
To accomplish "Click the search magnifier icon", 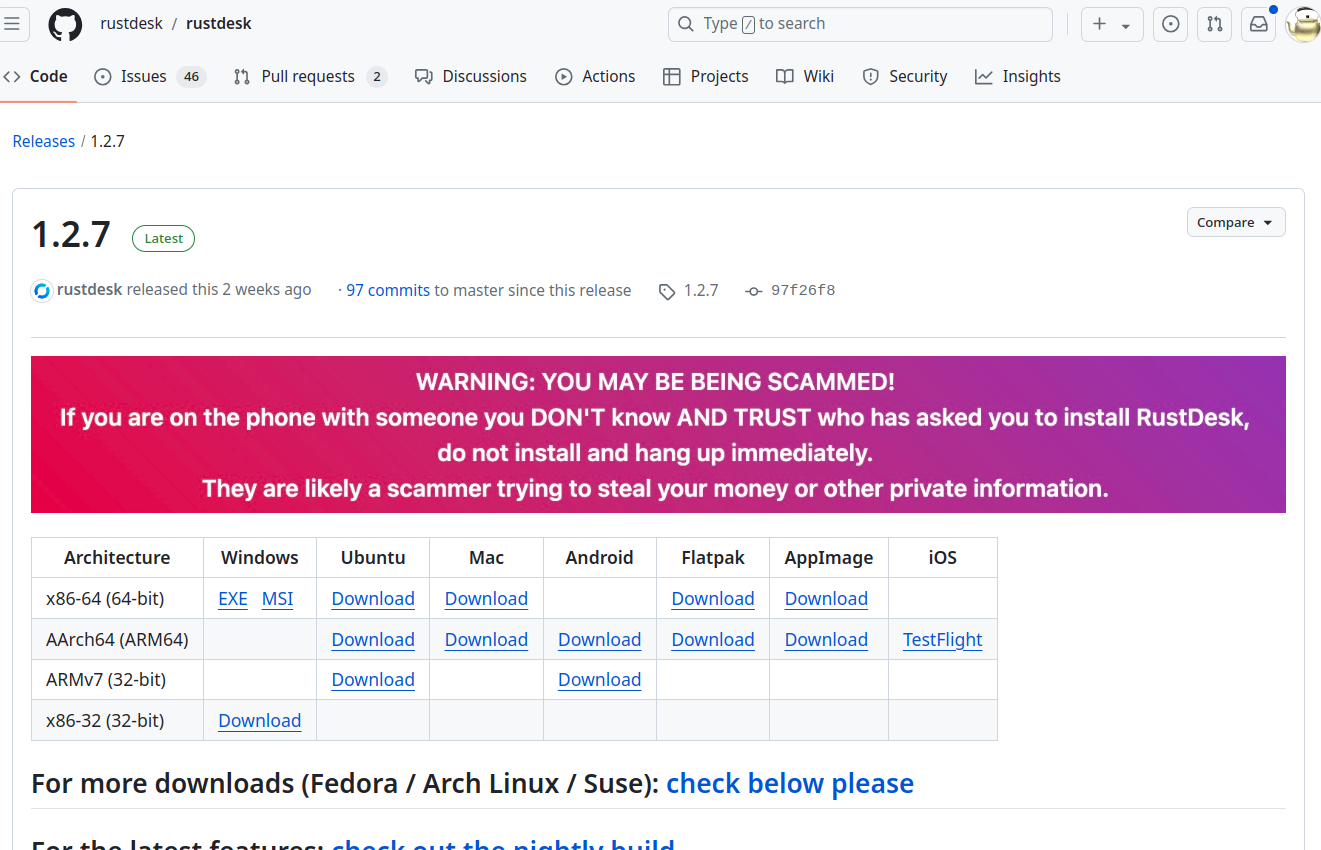I will point(686,24).
